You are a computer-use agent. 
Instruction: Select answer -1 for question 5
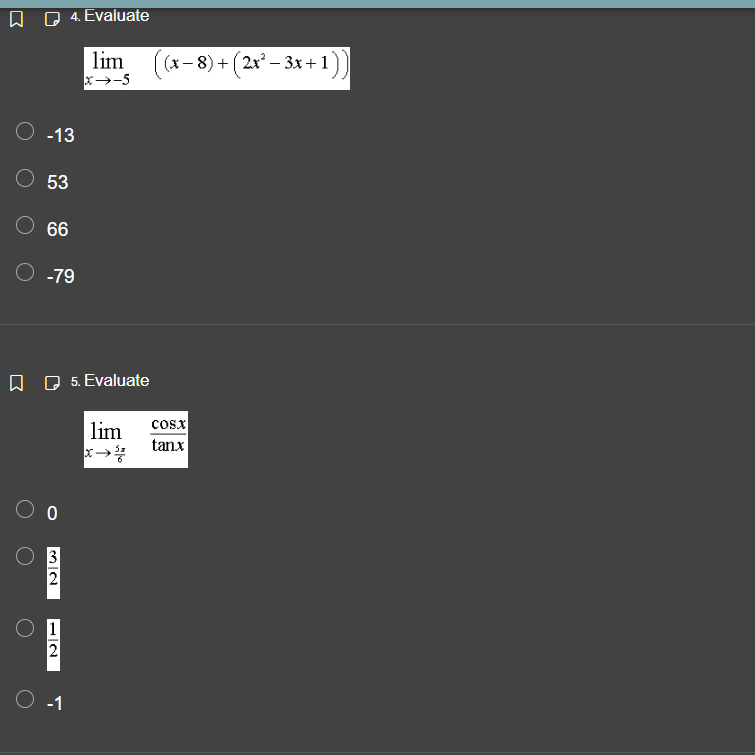(25, 699)
